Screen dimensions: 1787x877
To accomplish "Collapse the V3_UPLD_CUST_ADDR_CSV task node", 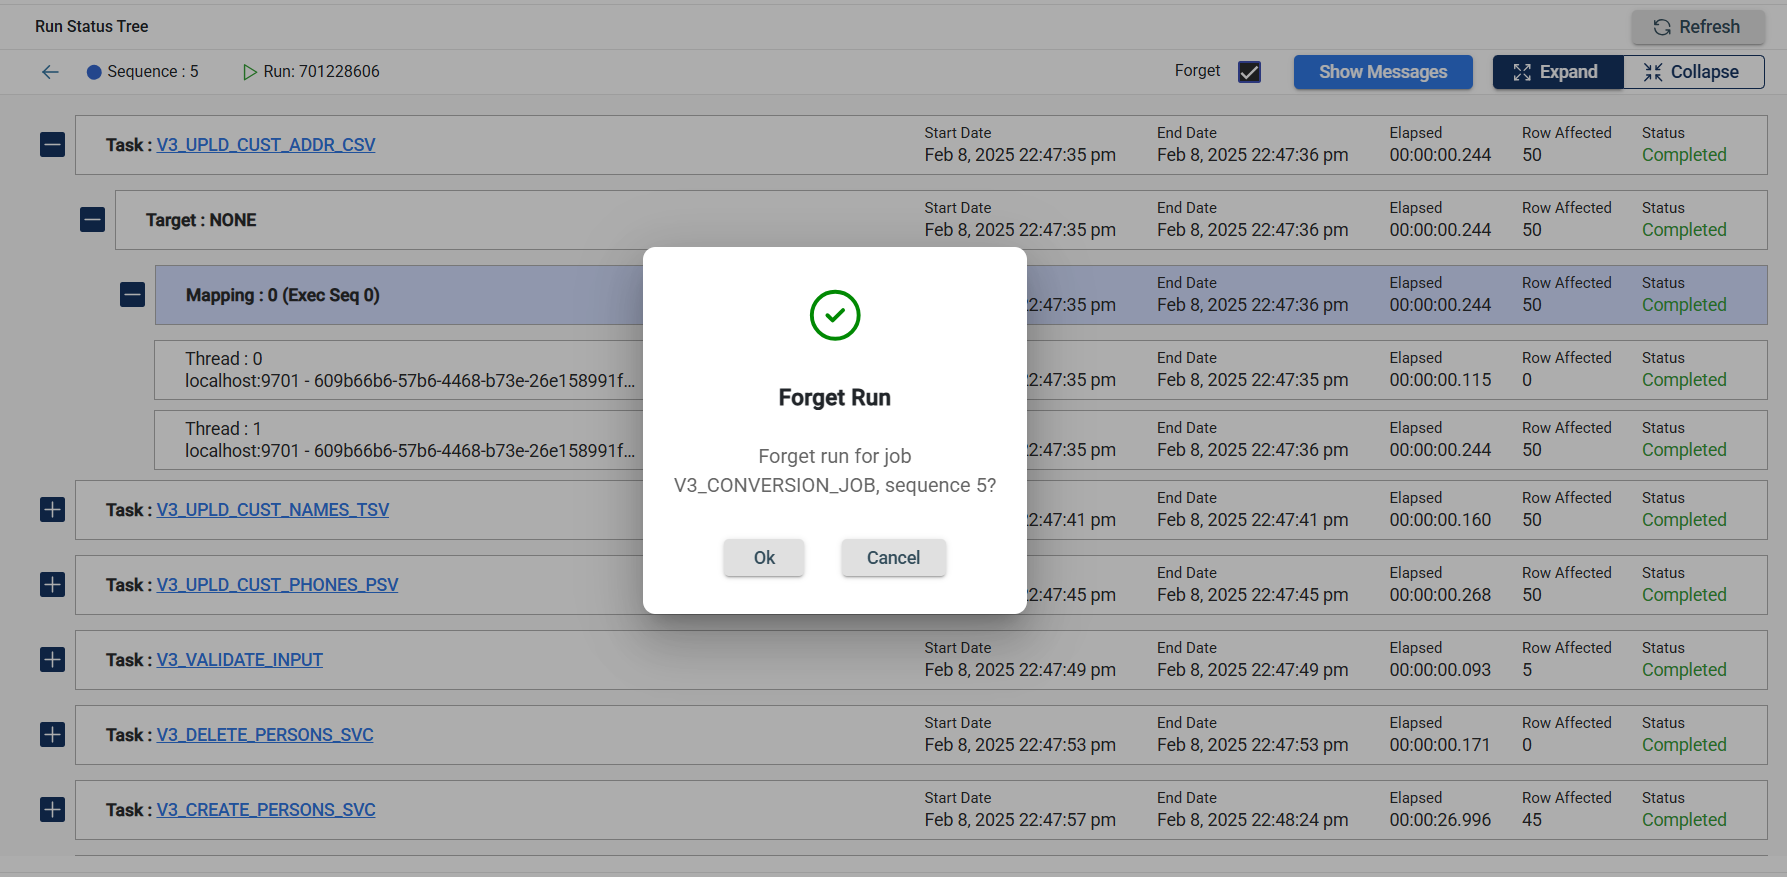I will point(53,145).
